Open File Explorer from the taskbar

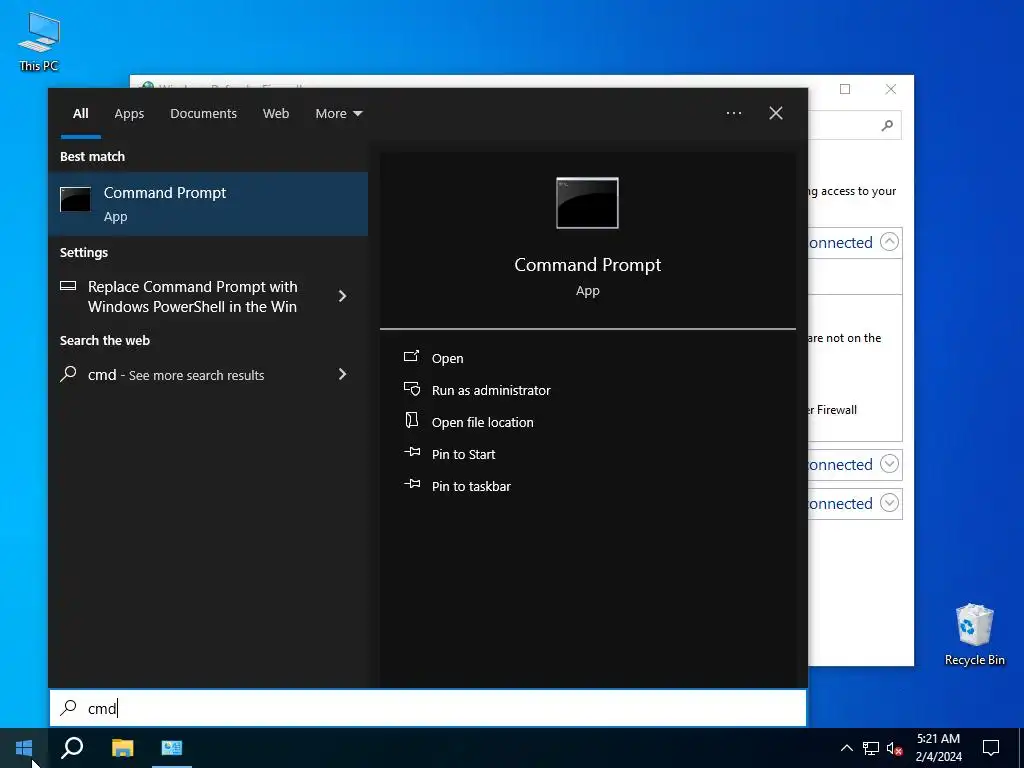click(x=122, y=748)
